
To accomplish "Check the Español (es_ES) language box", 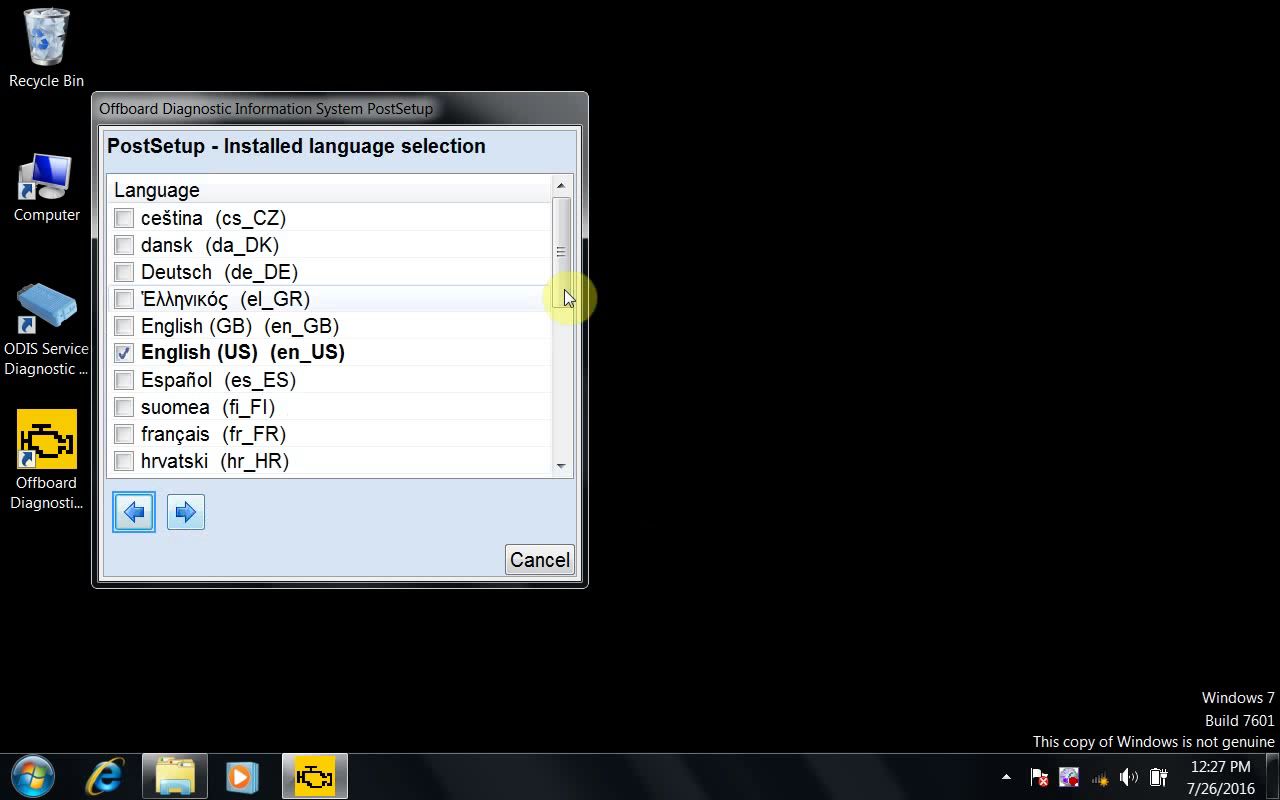I will pos(124,380).
